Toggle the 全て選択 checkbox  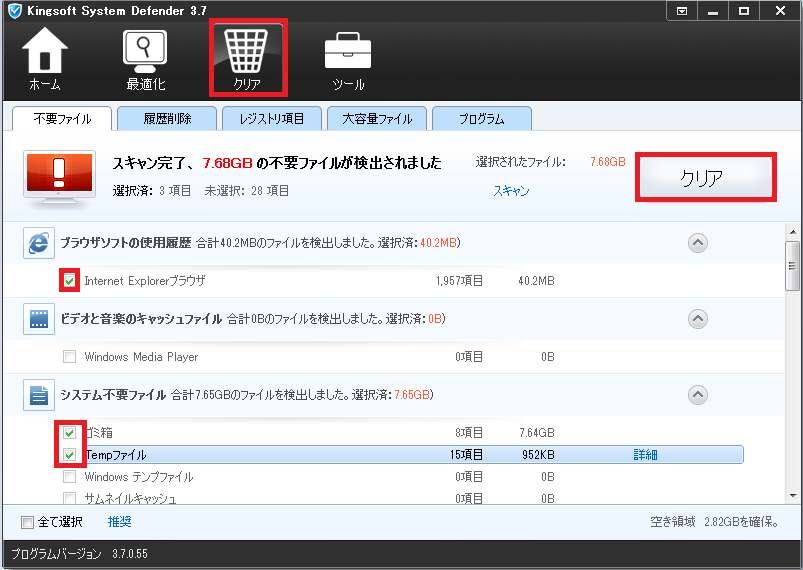[27, 522]
